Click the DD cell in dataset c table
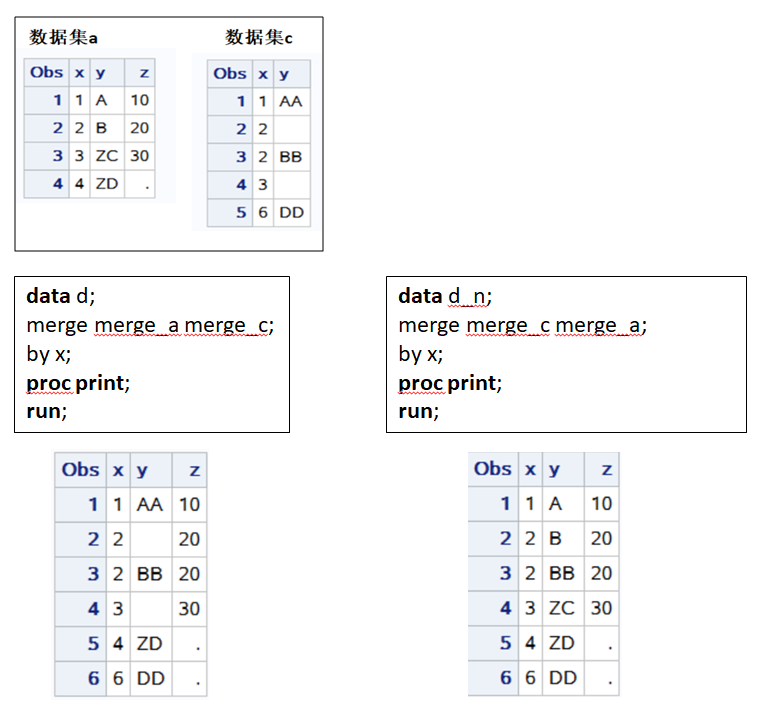The width and height of the screenshot is (765, 709). [x=290, y=212]
